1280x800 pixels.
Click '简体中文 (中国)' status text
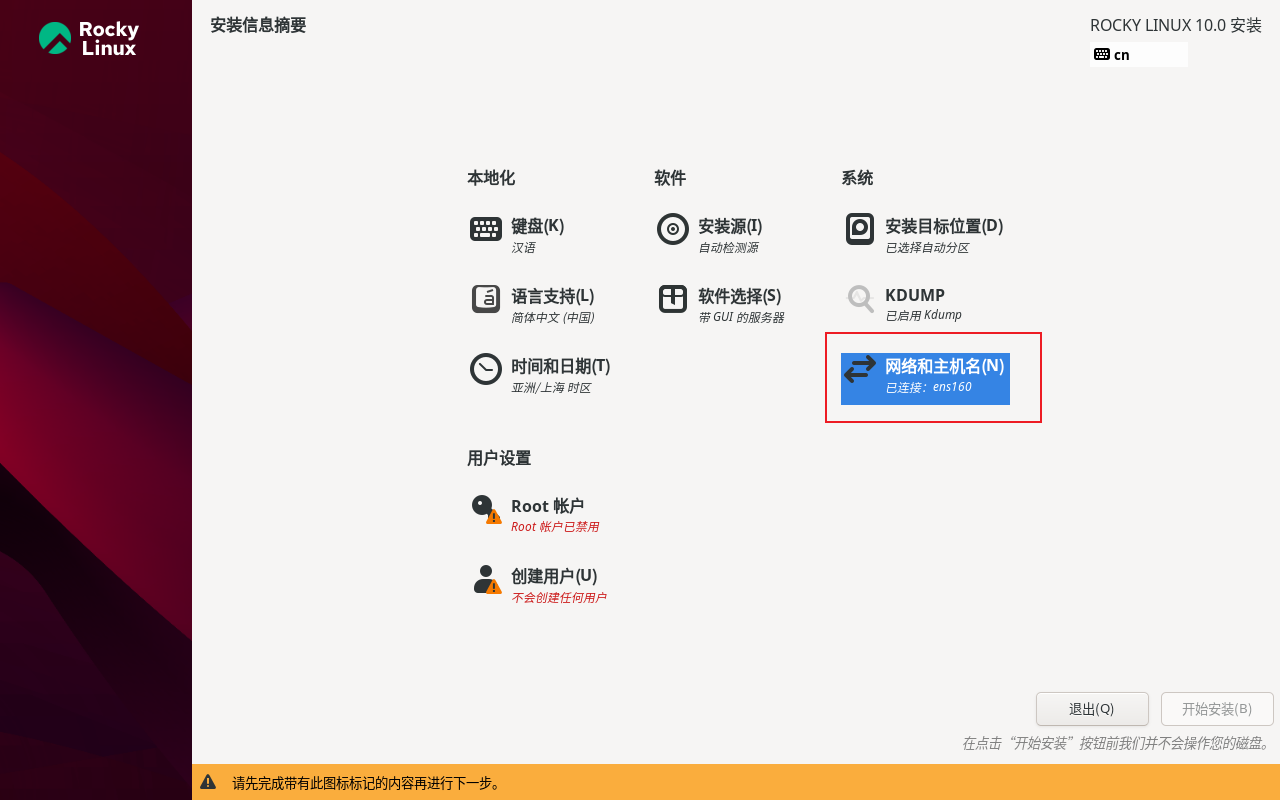click(553, 317)
